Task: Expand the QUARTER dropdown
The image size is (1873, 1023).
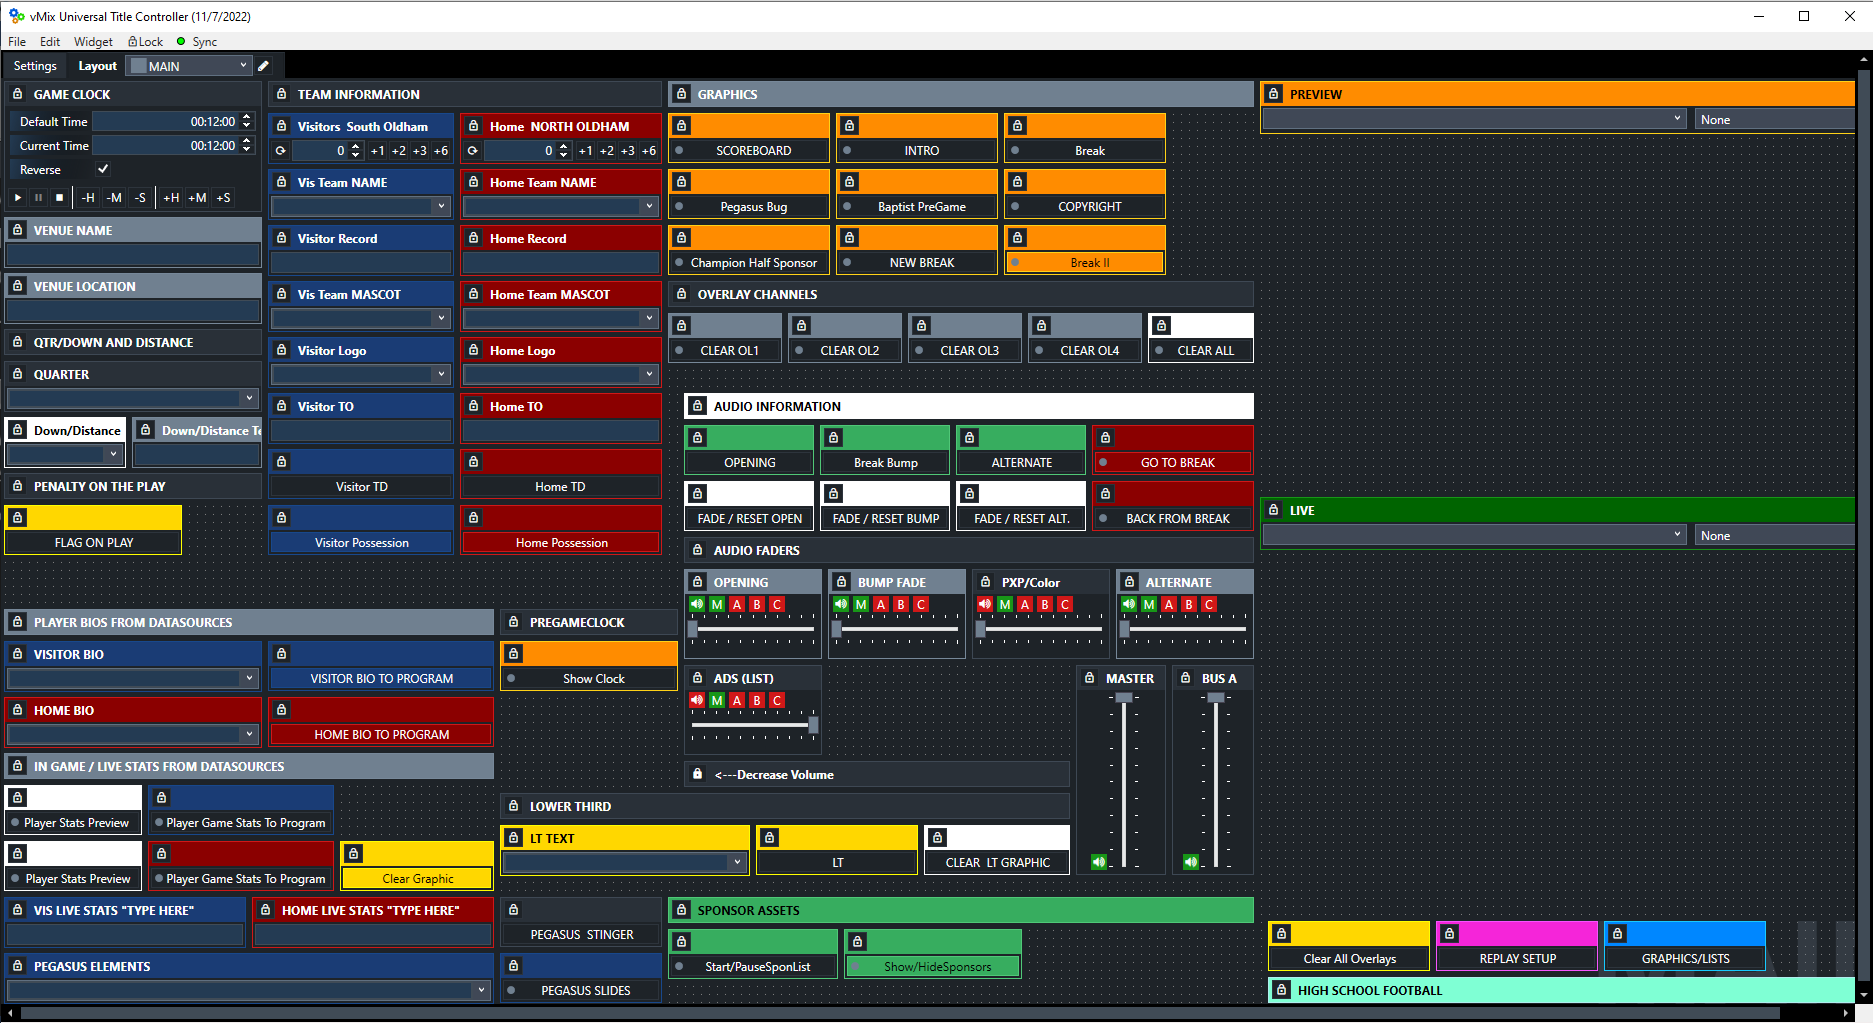Action: click(x=249, y=398)
